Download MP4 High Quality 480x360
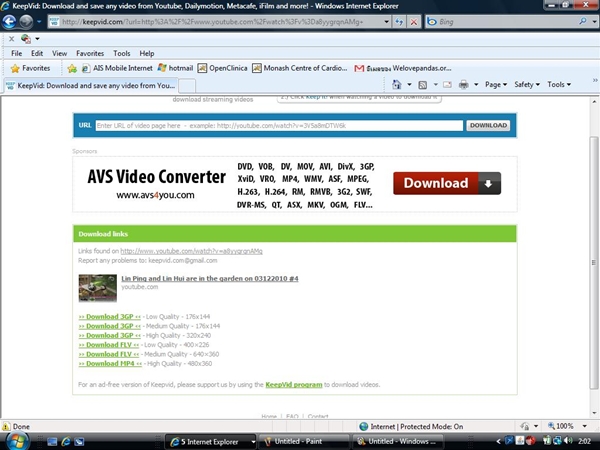 click(x=110, y=364)
